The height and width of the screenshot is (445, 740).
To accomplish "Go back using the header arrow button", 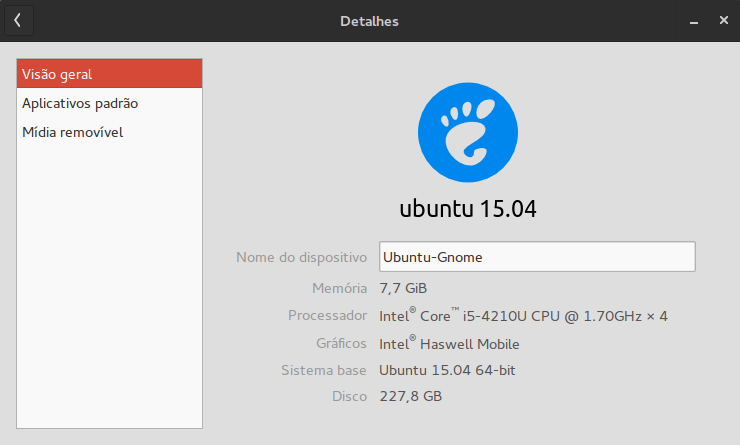I will tap(19, 21).
